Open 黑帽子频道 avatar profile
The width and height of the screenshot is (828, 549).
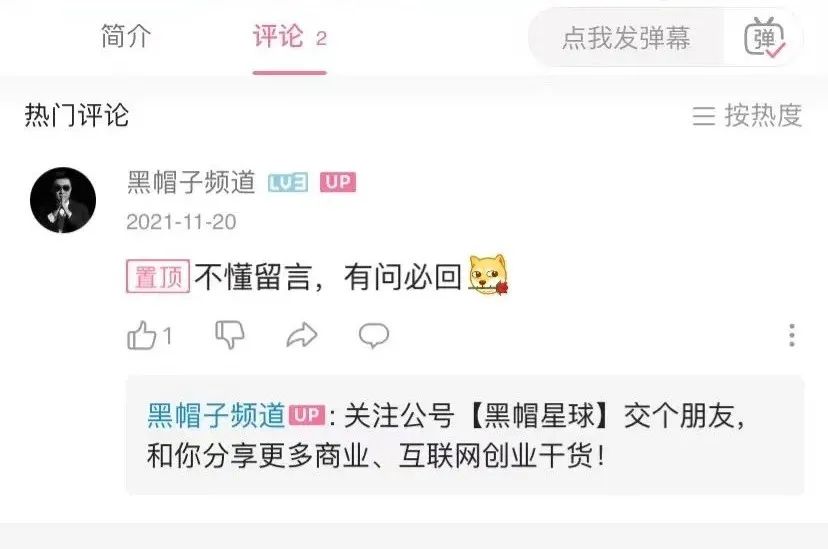tap(63, 200)
